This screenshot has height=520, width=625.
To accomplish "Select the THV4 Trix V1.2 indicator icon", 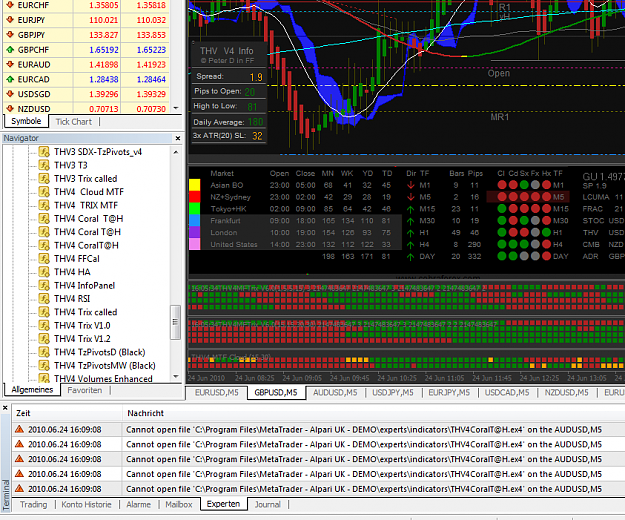I will click(x=44, y=339).
